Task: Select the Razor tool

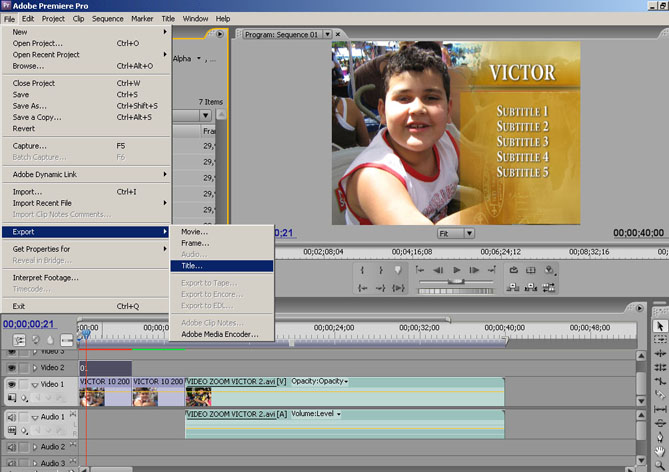Action: tap(660, 396)
